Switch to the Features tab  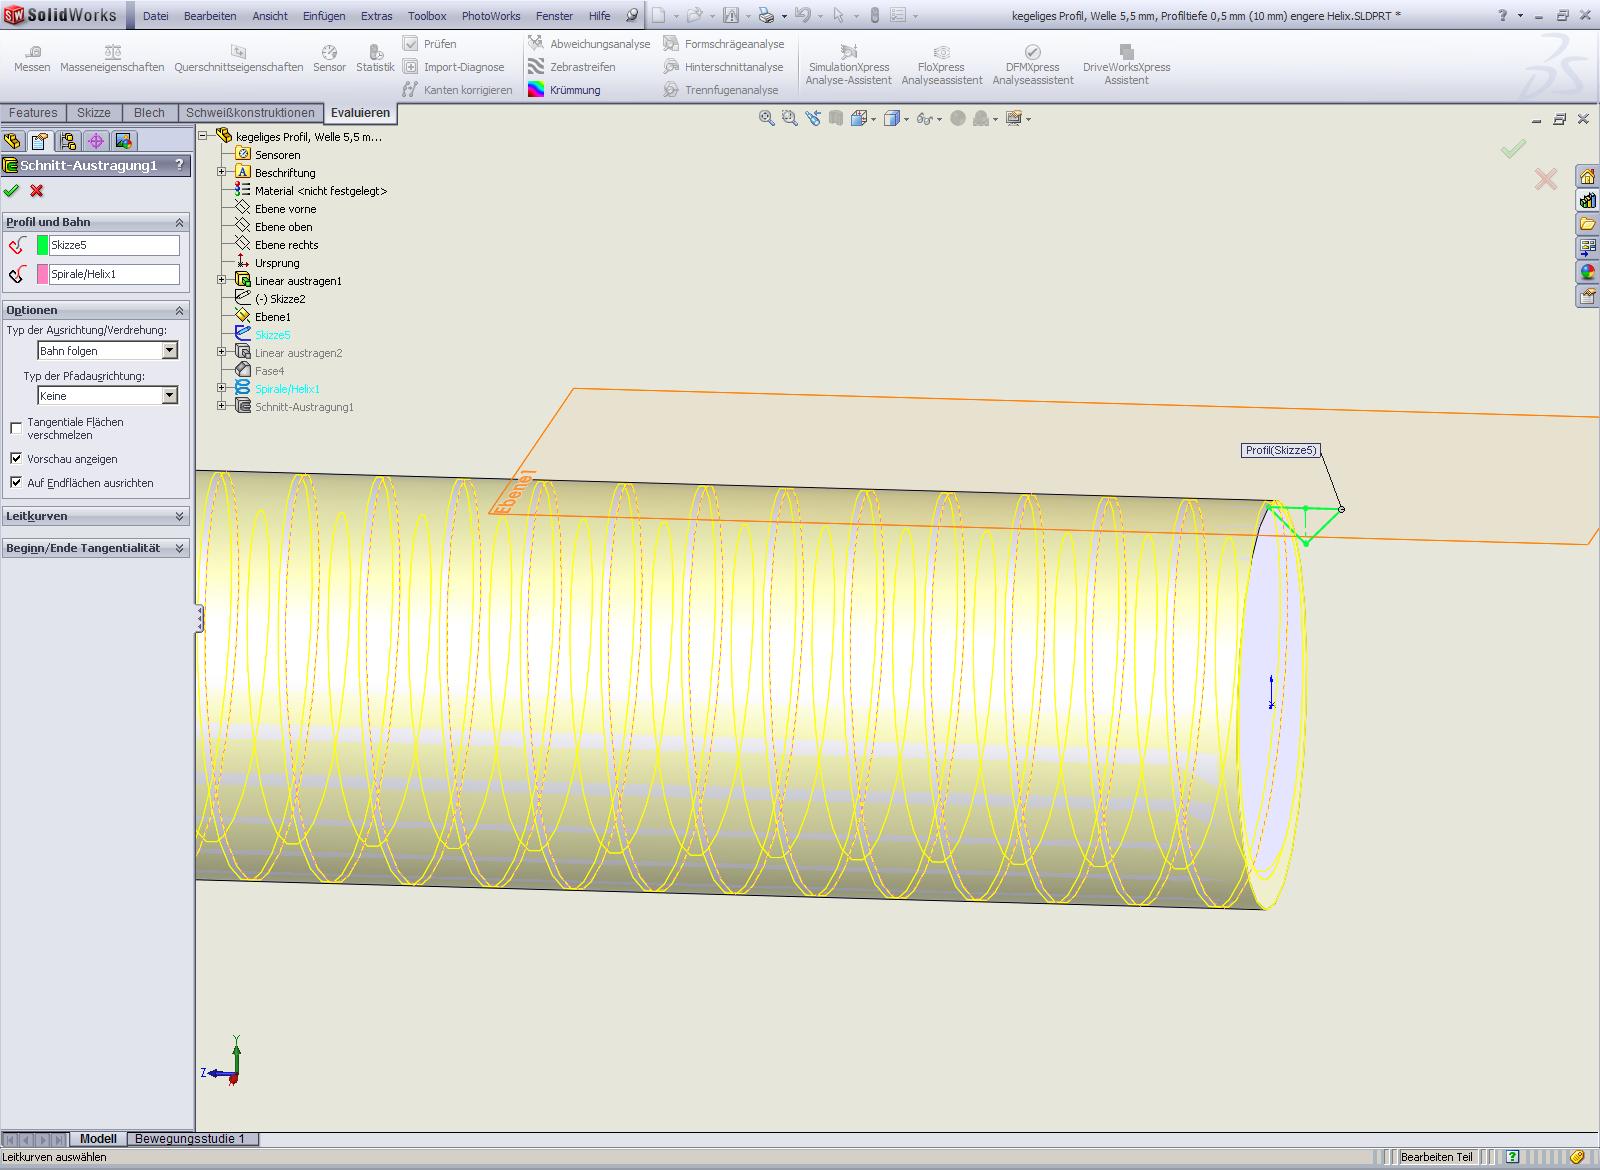coord(33,113)
